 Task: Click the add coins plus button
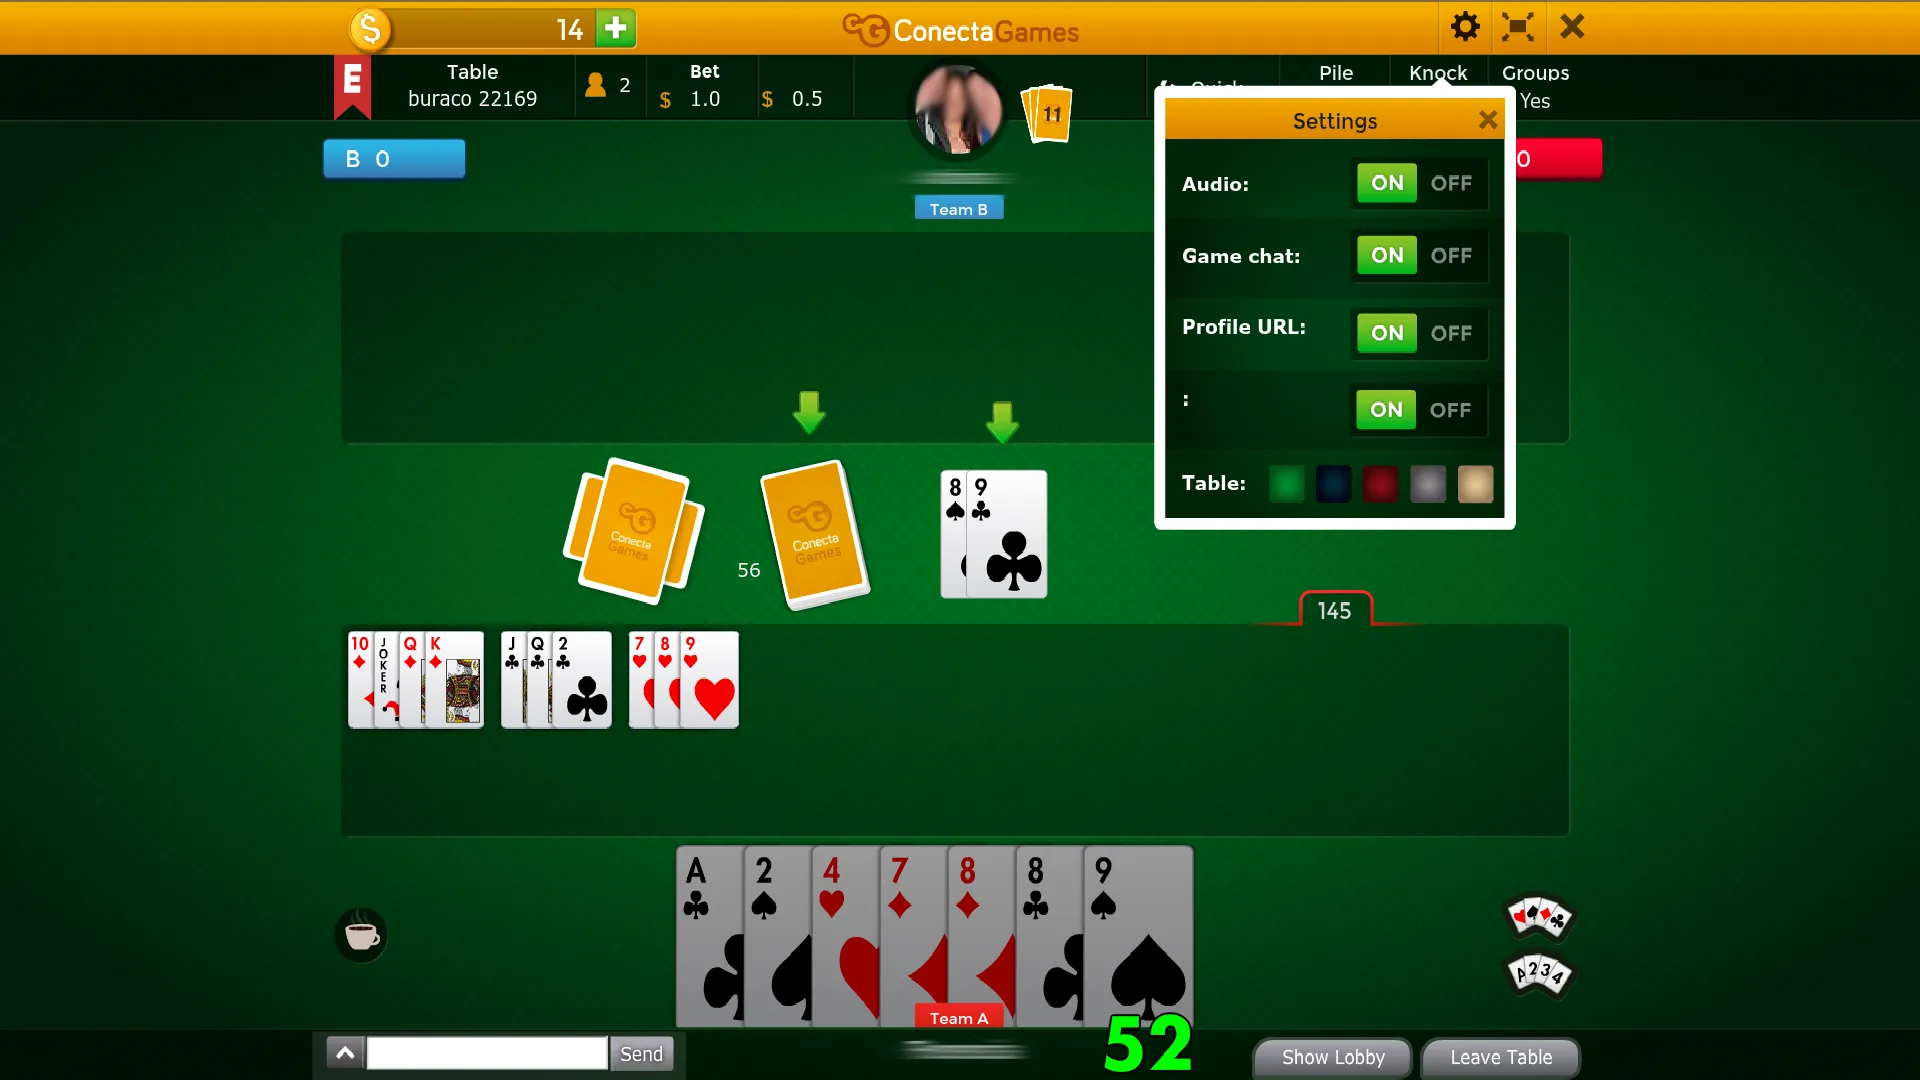point(617,29)
